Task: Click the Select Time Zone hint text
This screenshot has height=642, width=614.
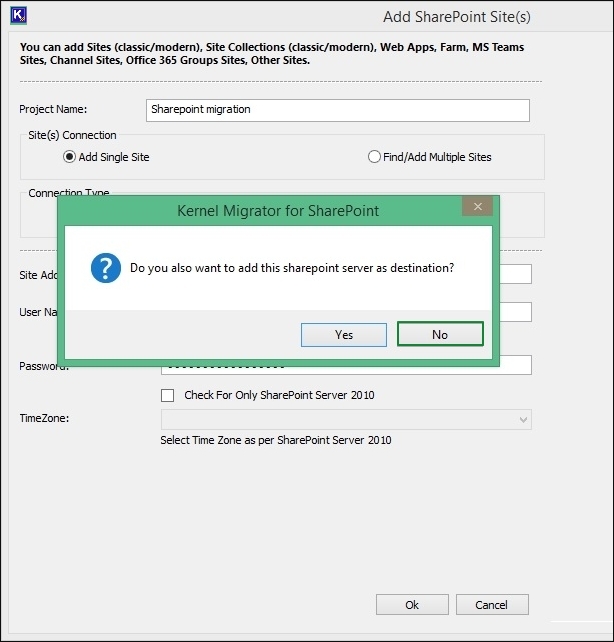Action: coord(276,440)
